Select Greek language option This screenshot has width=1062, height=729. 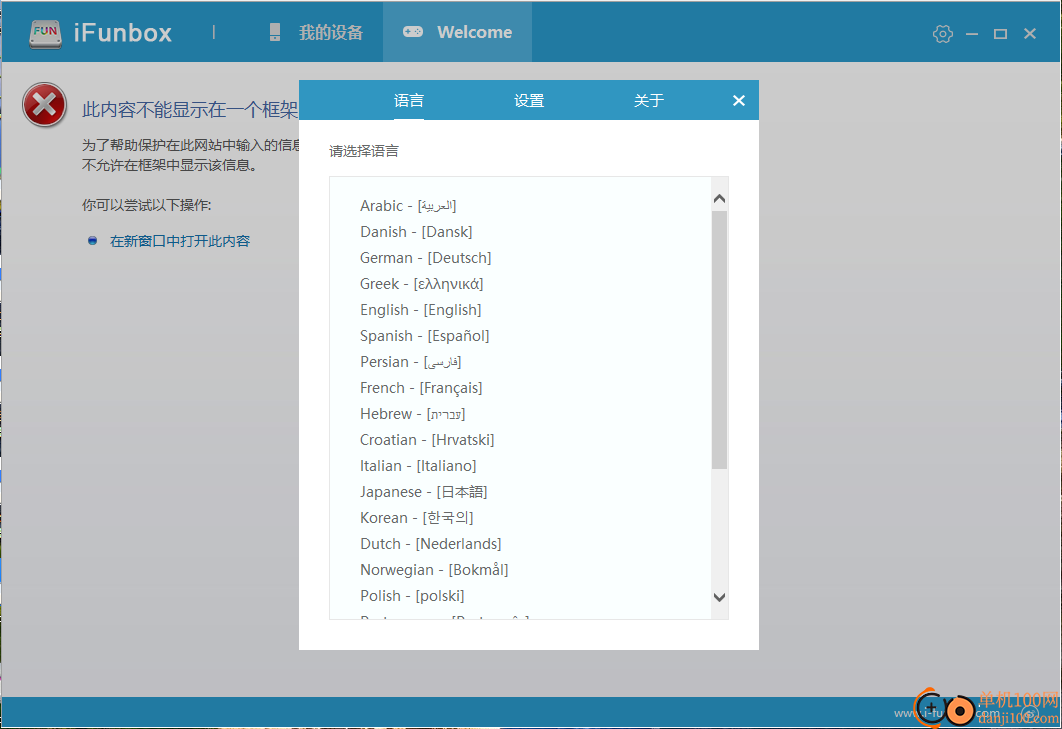[422, 284]
